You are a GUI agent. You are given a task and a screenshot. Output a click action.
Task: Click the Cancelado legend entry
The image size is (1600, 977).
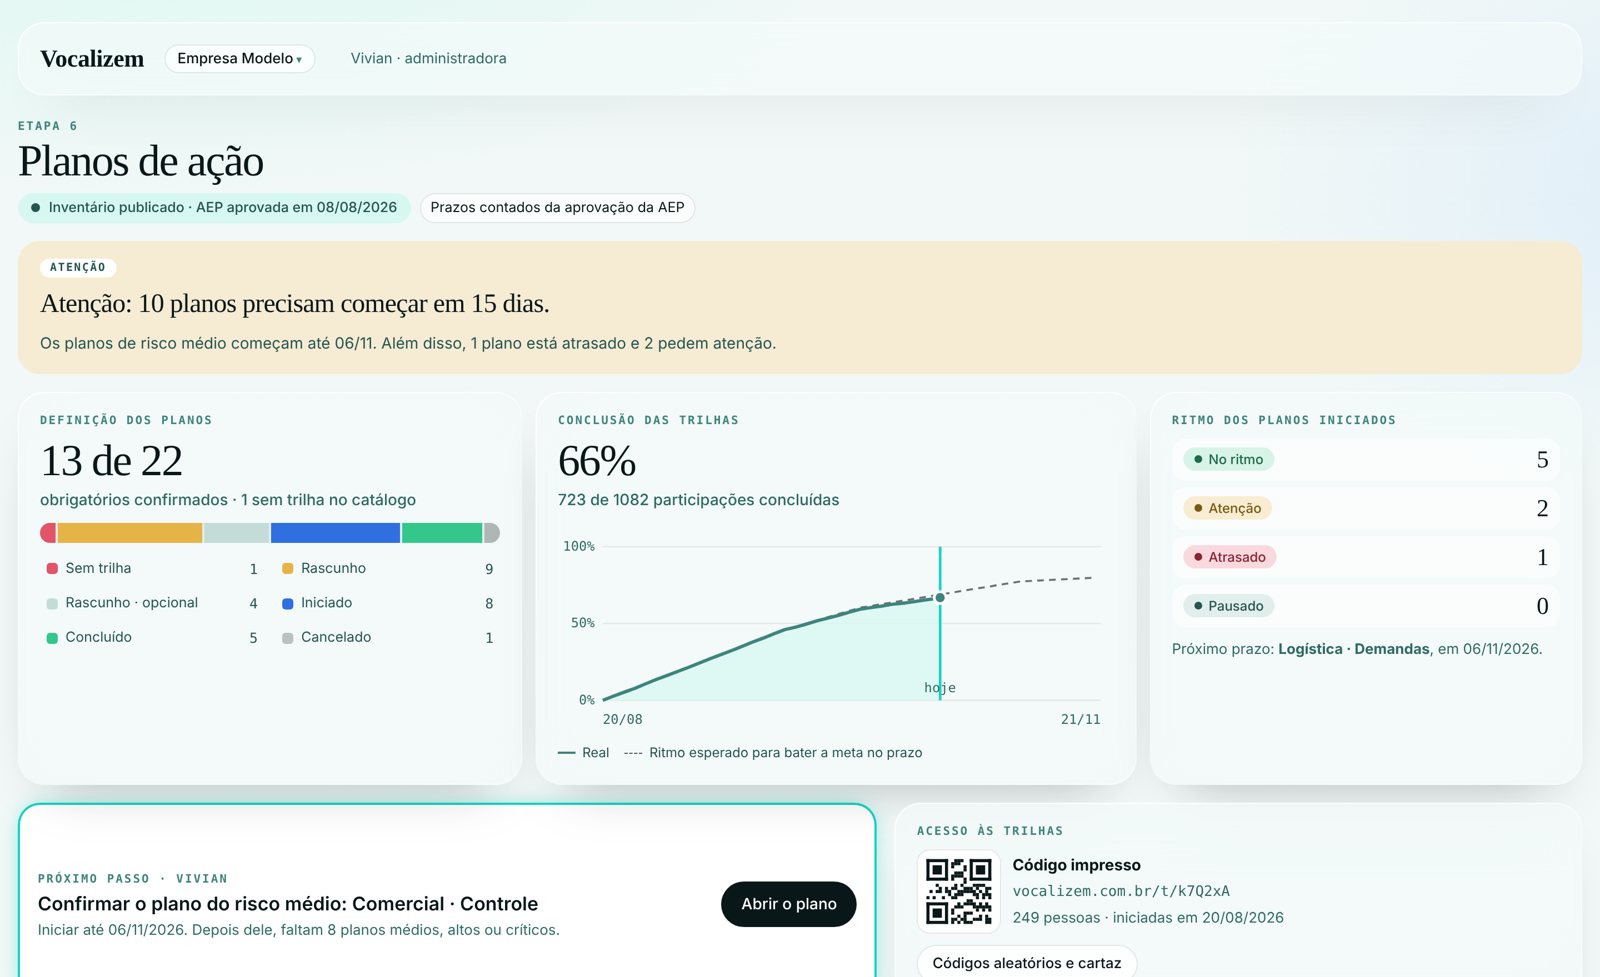(388, 637)
